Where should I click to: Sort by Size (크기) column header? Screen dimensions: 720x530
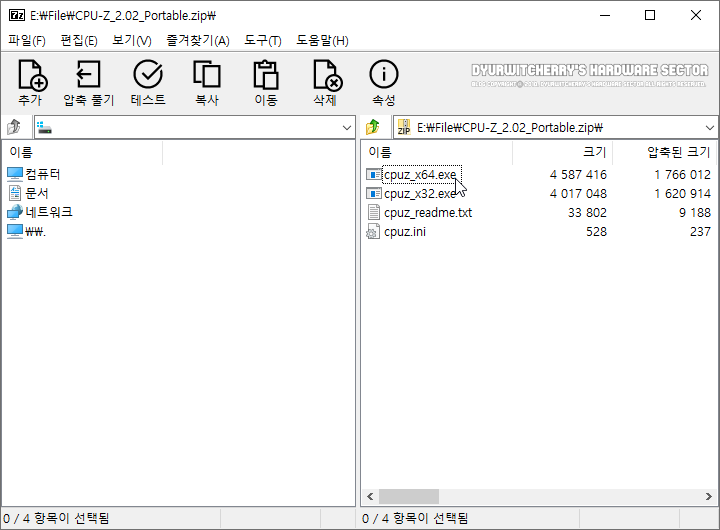(562, 152)
